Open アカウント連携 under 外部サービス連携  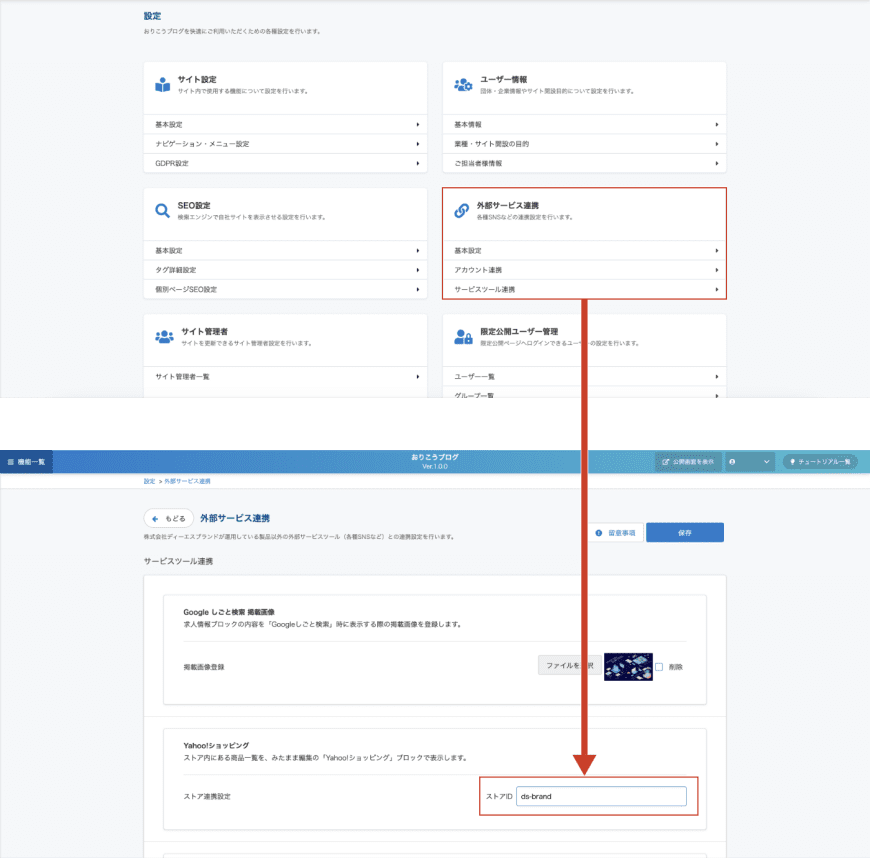[584, 270]
